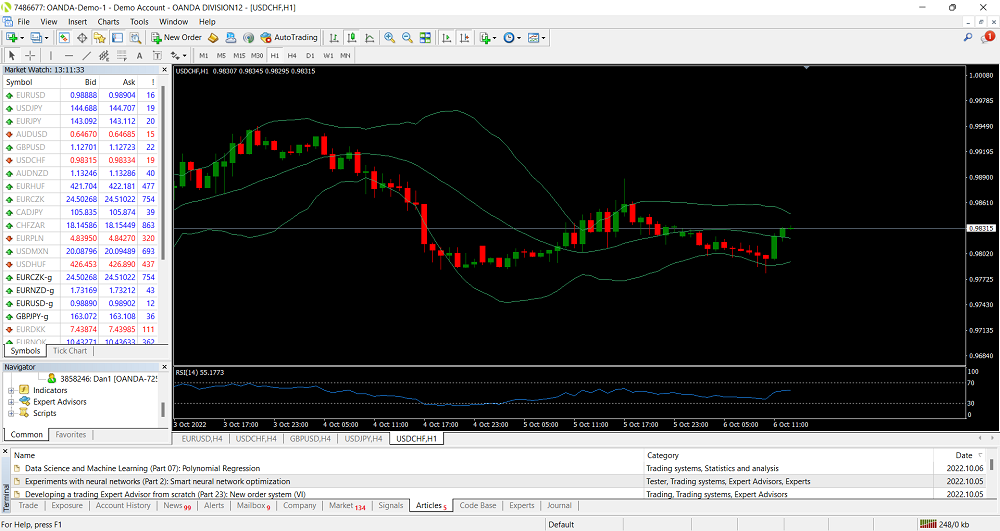Select the Equidistant Channel tool

pos(104,55)
